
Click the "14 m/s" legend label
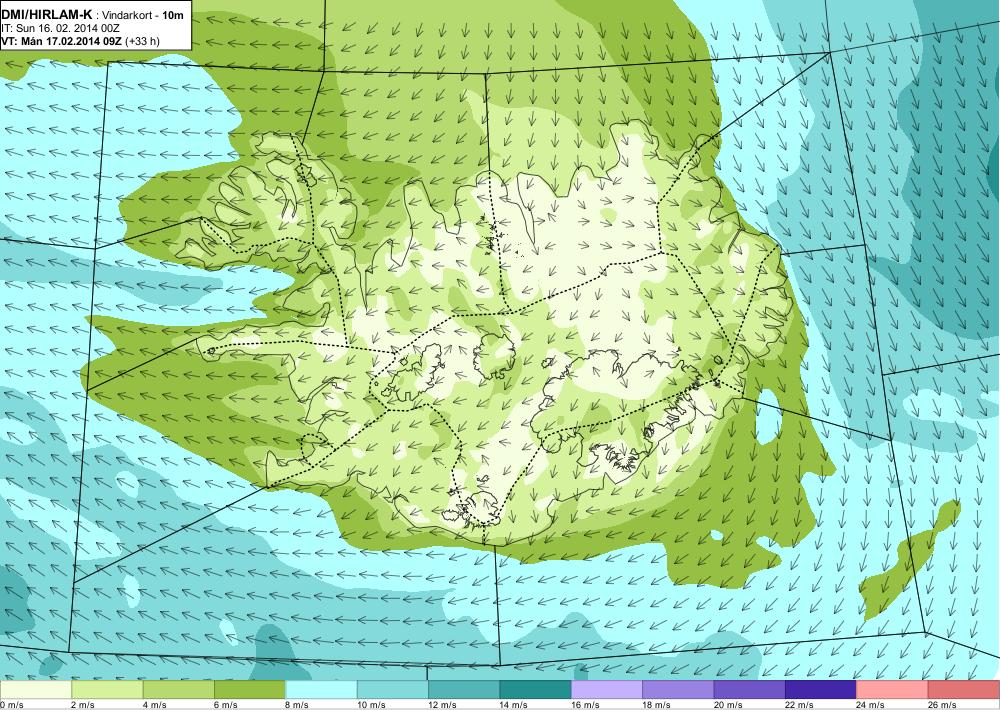[514, 705]
